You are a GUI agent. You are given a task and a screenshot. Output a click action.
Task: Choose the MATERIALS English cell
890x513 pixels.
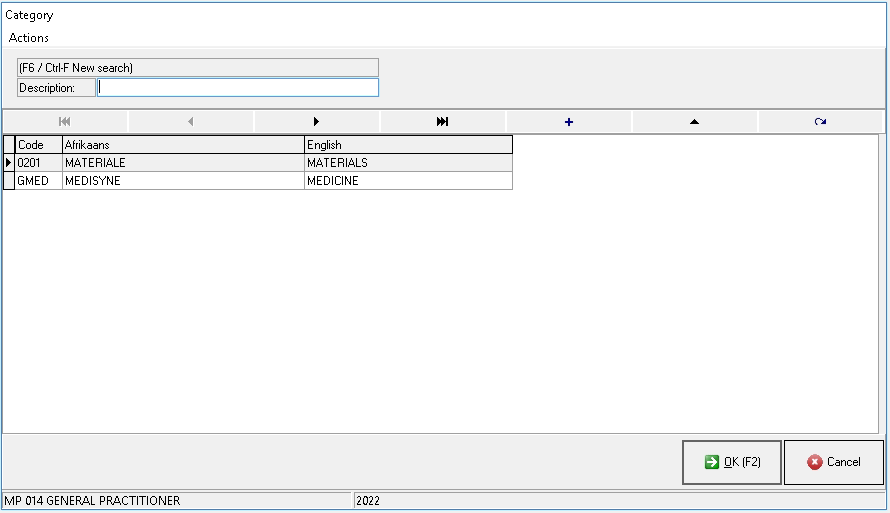pyautogui.click(x=408, y=163)
